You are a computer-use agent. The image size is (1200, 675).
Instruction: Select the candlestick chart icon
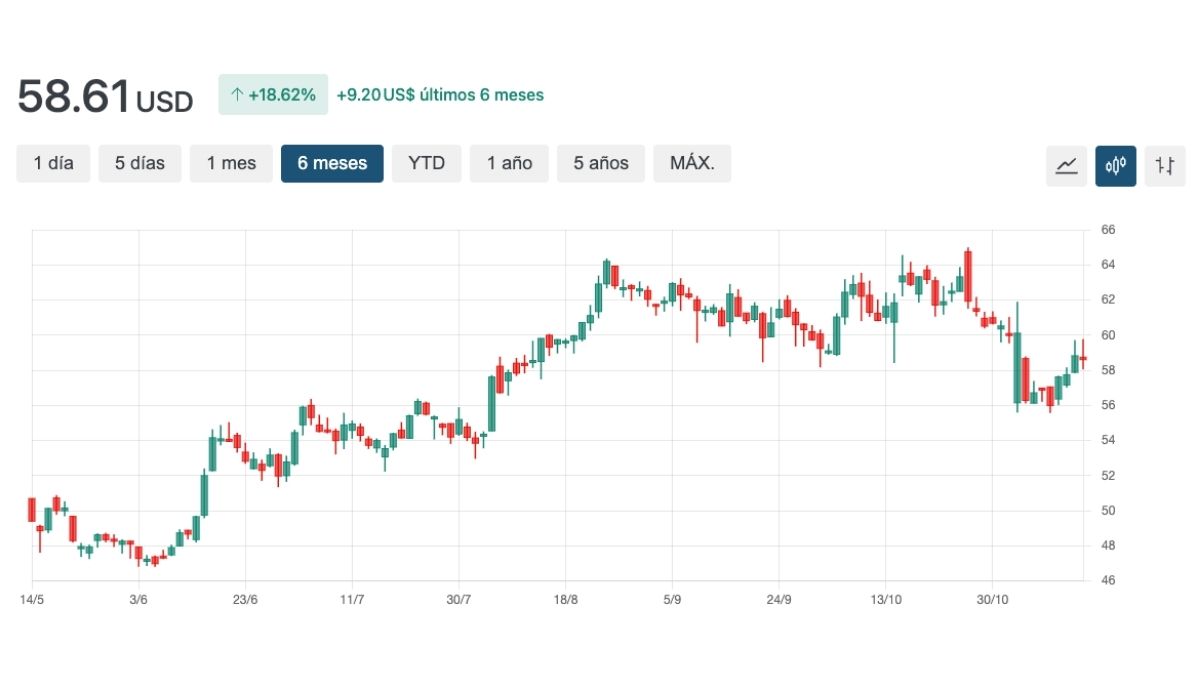[x=1115, y=165]
